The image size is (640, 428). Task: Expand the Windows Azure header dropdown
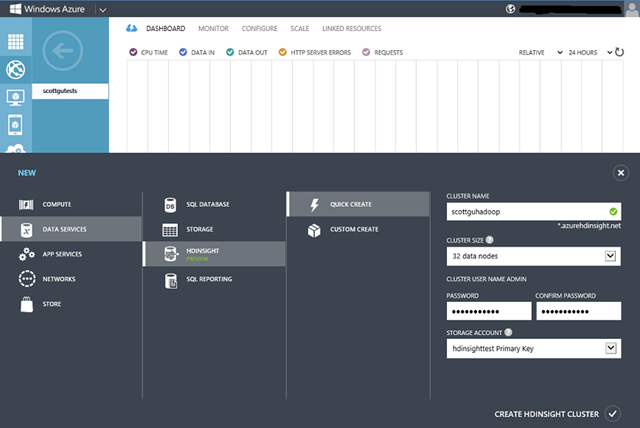[103, 10]
